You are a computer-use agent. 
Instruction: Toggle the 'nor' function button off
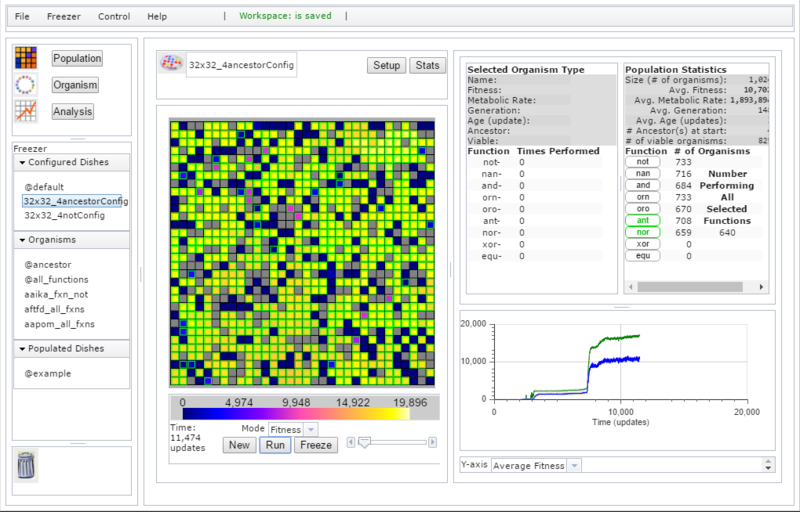642,231
